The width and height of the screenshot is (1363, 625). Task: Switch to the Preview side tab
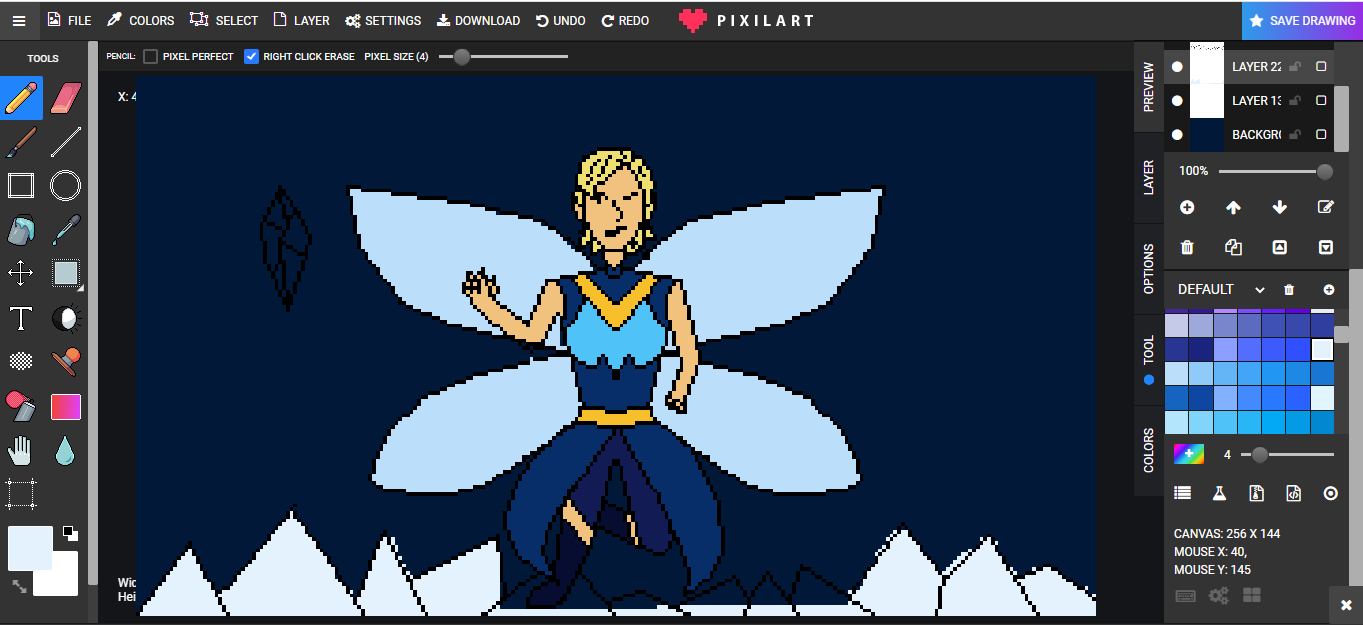(x=1148, y=86)
